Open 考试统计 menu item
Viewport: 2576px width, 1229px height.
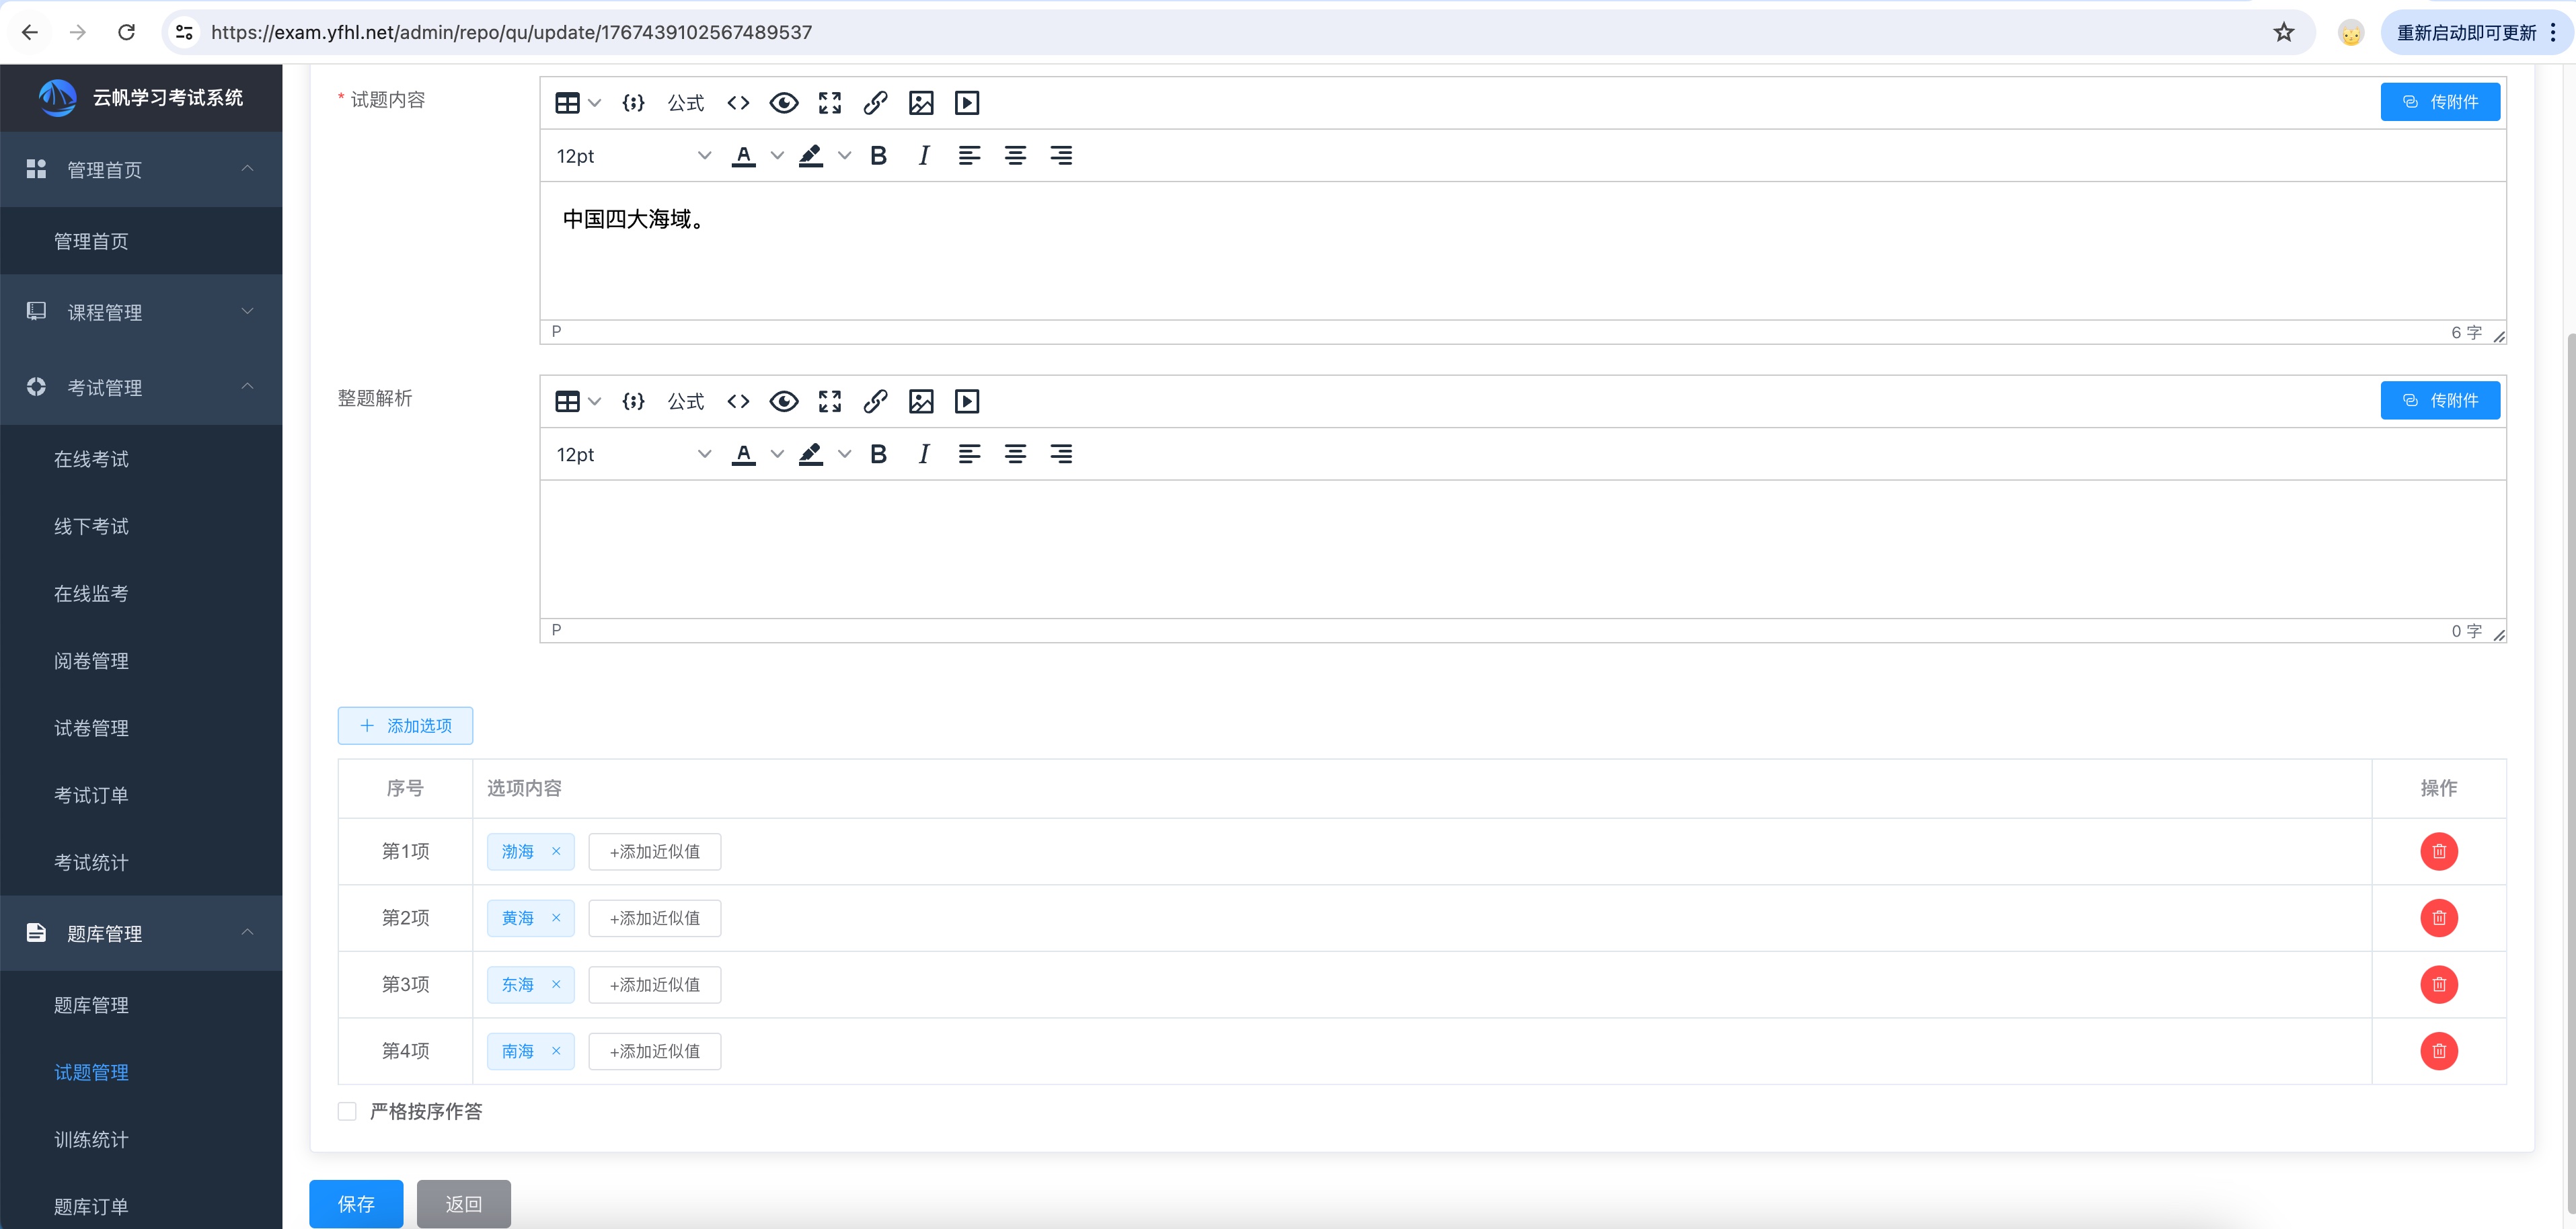click(x=141, y=862)
